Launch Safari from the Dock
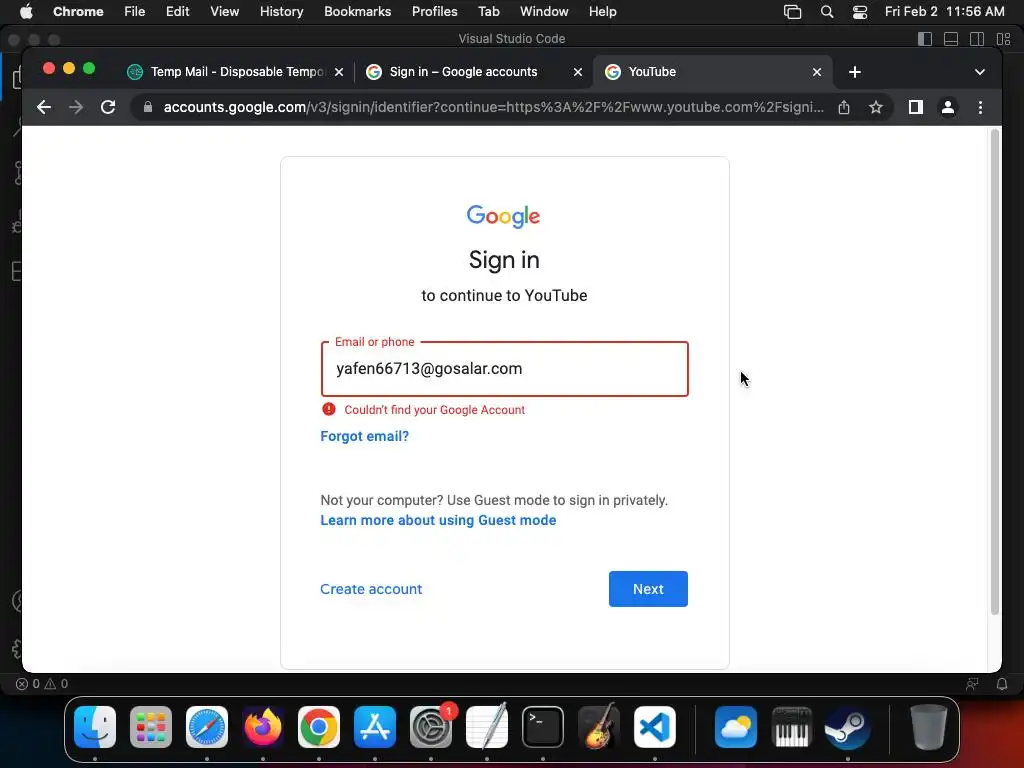The width and height of the screenshot is (1024, 768). pos(207,727)
